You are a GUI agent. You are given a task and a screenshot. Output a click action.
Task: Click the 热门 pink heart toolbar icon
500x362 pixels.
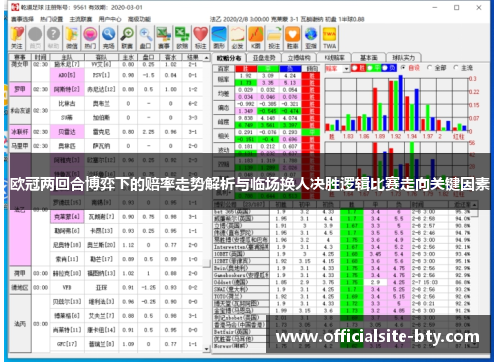[x=90, y=38]
